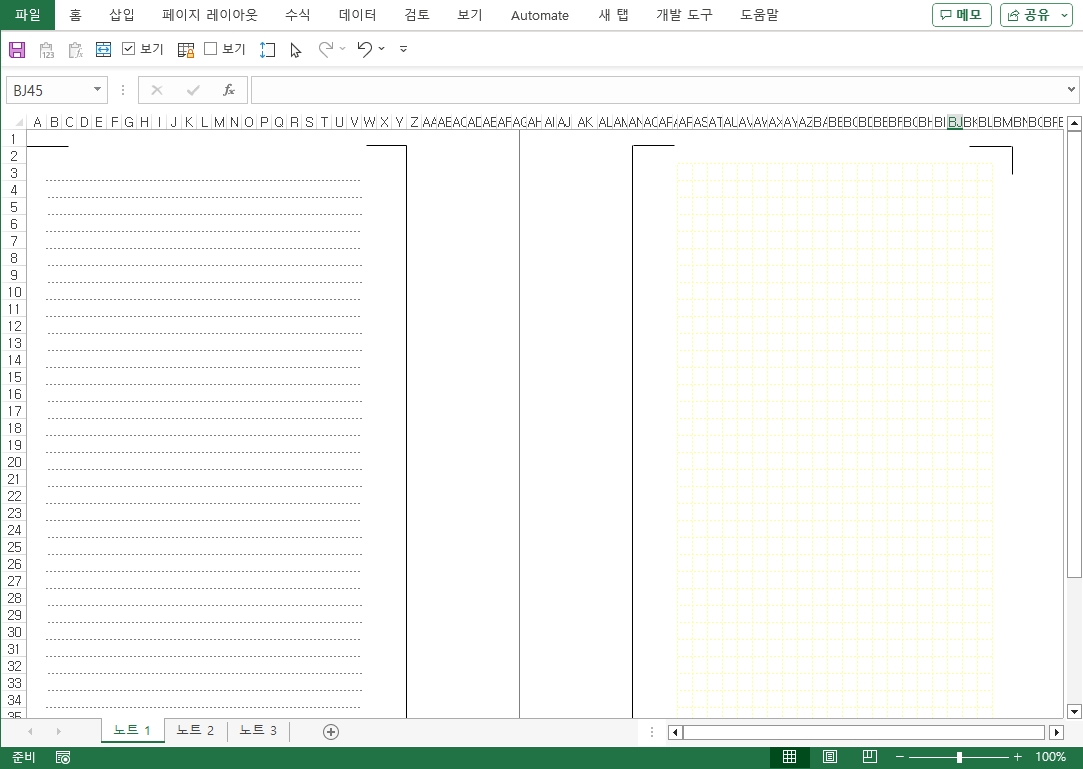1083x769 pixels.
Task: Click the locked table freeze panes icon
Action: coord(186,50)
